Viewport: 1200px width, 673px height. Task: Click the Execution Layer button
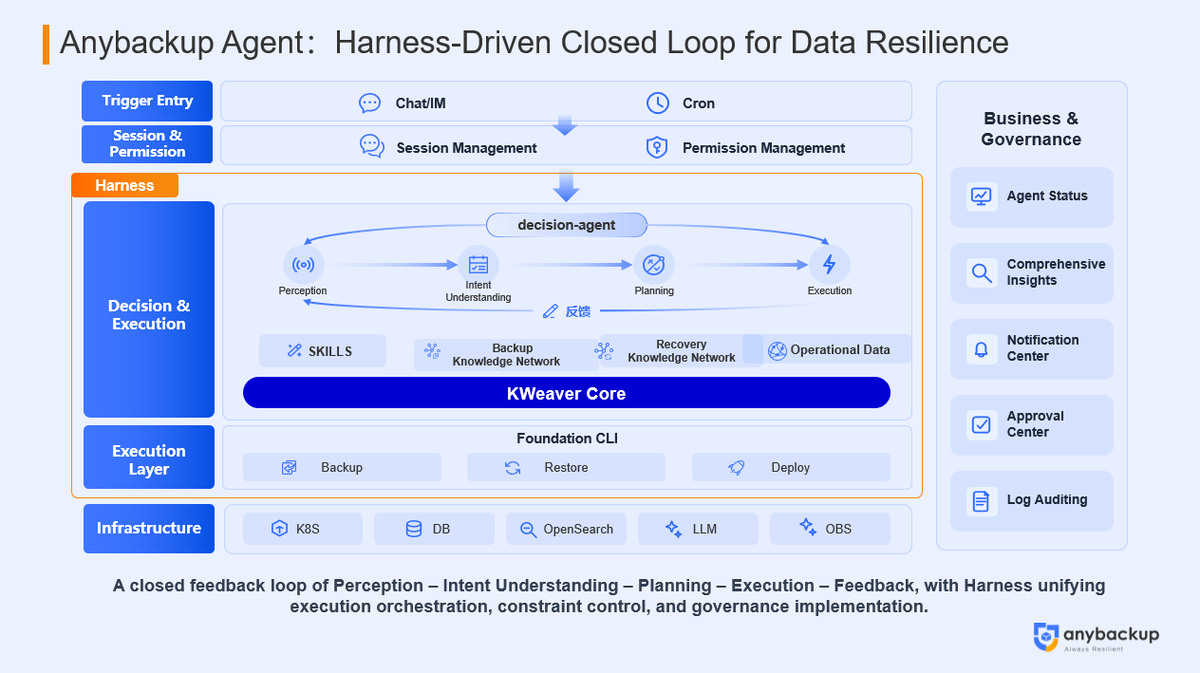click(x=148, y=458)
